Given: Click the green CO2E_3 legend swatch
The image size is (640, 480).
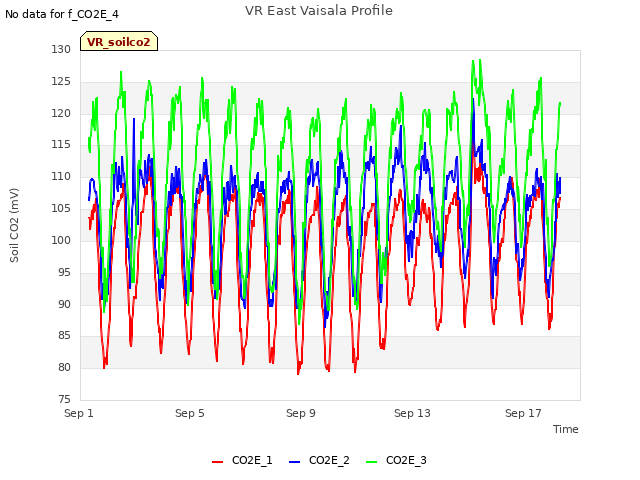Looking at the screenshot, I should pyautogui.click(x=371, y=462).
